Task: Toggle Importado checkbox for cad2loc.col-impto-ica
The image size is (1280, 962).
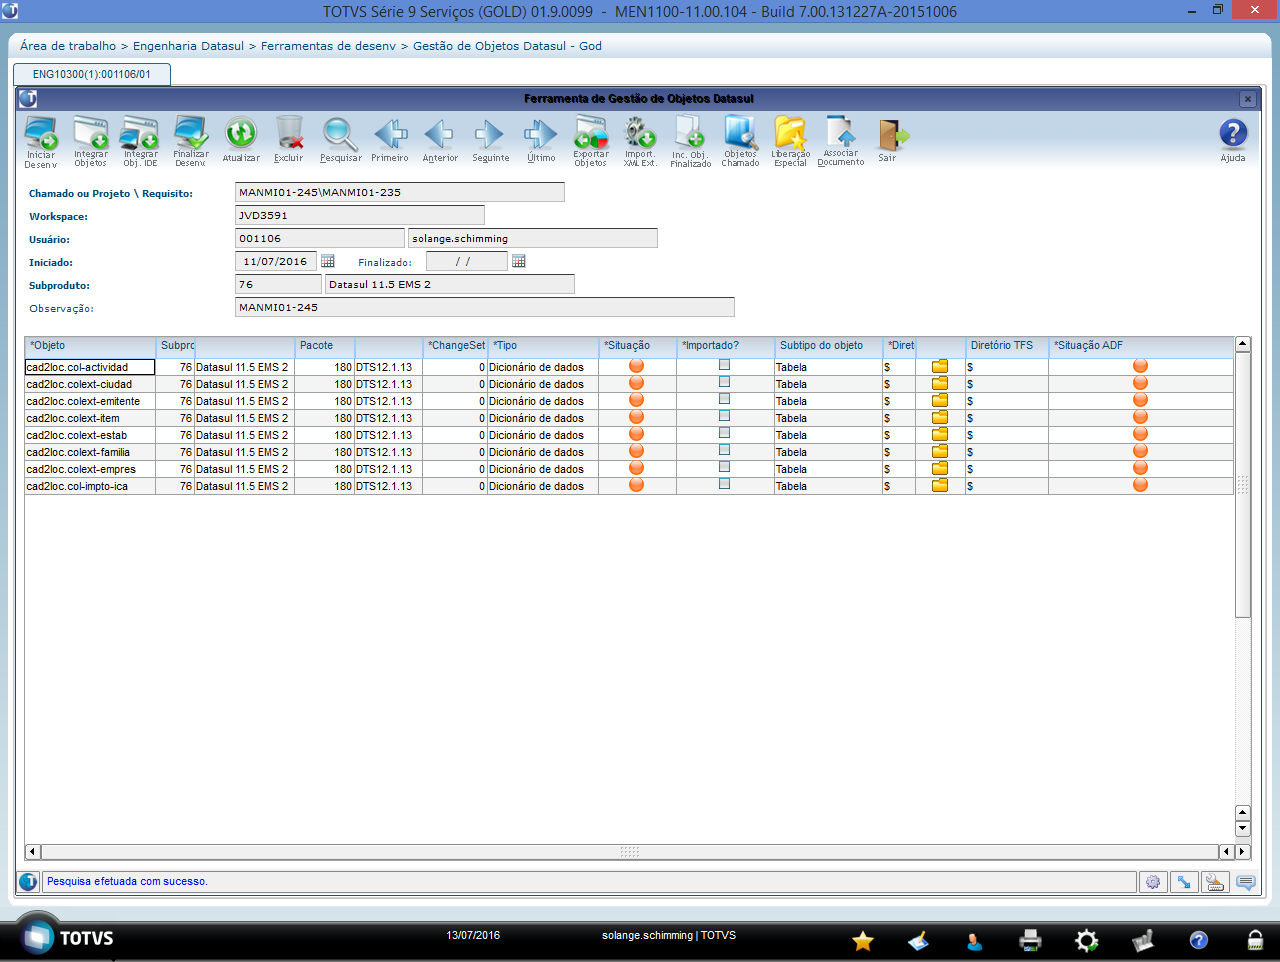Action: coord(724,484)
